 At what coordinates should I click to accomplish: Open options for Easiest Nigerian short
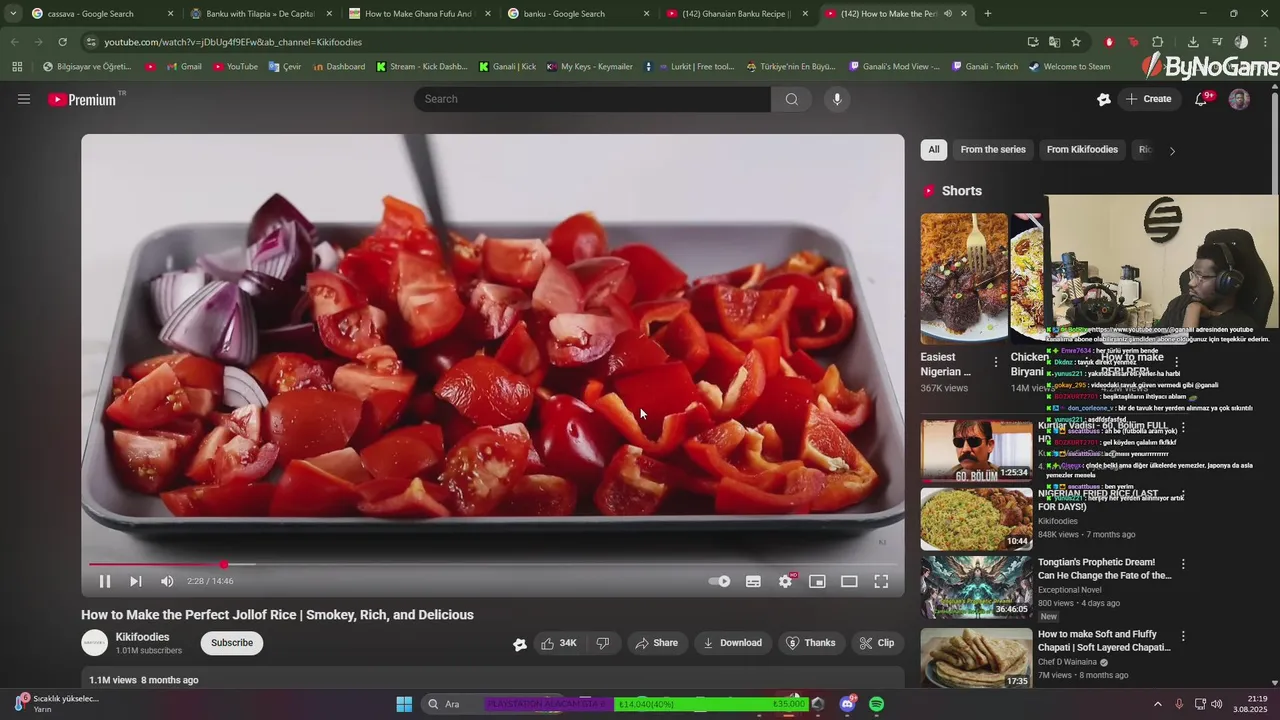click(x=996, y=363)
